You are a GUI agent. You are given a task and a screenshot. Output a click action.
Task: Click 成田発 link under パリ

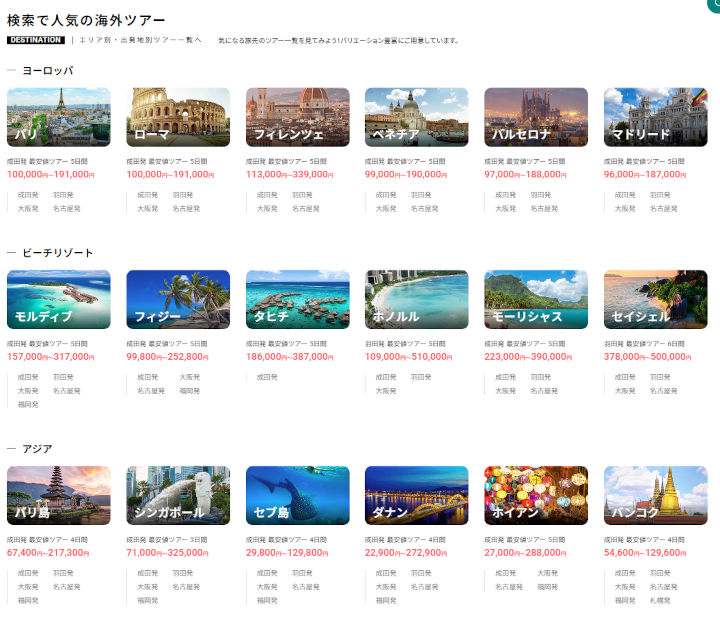point(28,195)
